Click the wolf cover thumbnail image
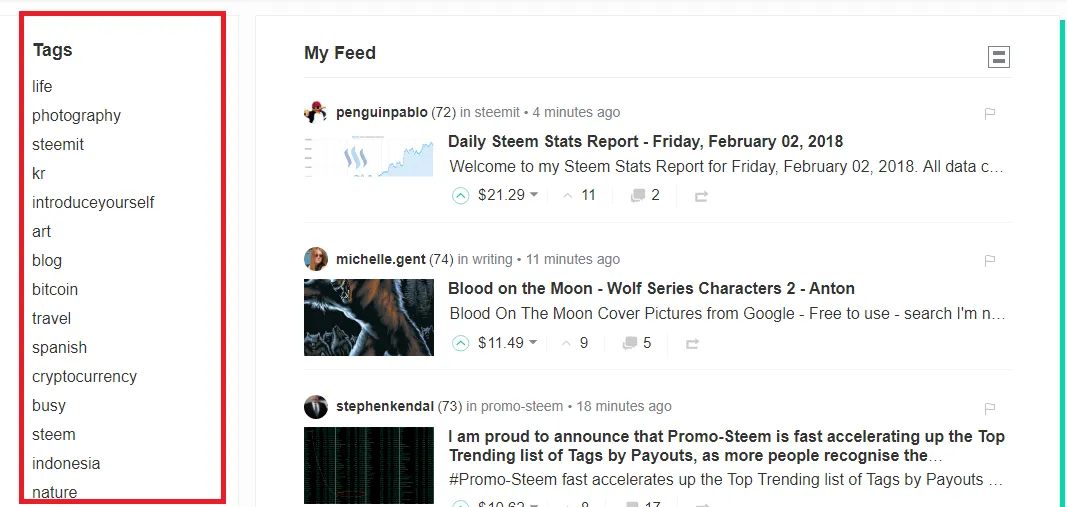 369,317
